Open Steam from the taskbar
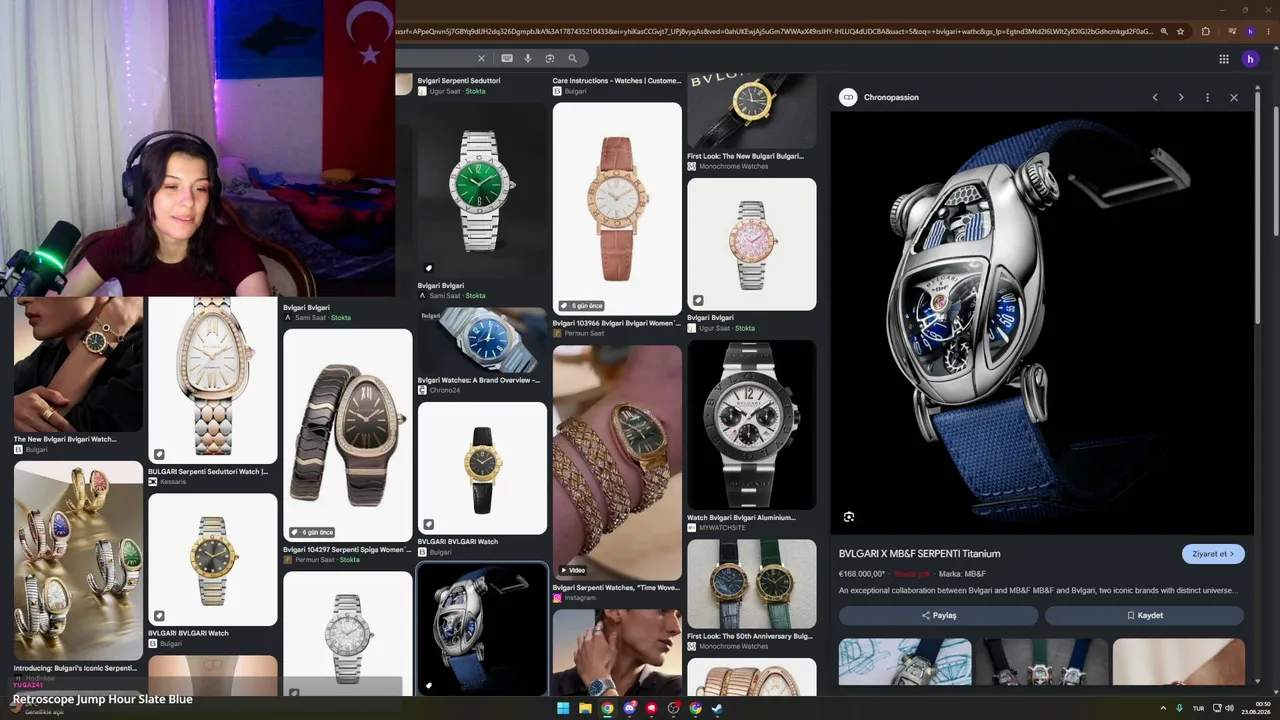The height and width of the screenshot is (720, 1280). tap(717, 708)
